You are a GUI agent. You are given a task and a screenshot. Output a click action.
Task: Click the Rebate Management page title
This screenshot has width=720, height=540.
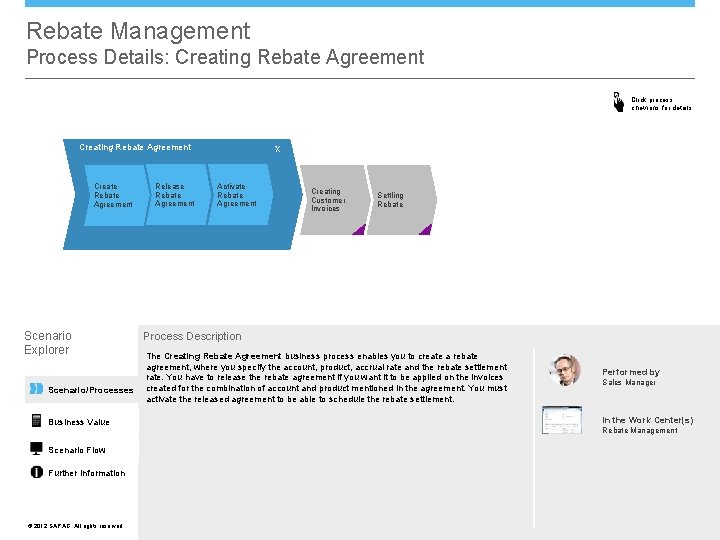click(x=138, y=31)
